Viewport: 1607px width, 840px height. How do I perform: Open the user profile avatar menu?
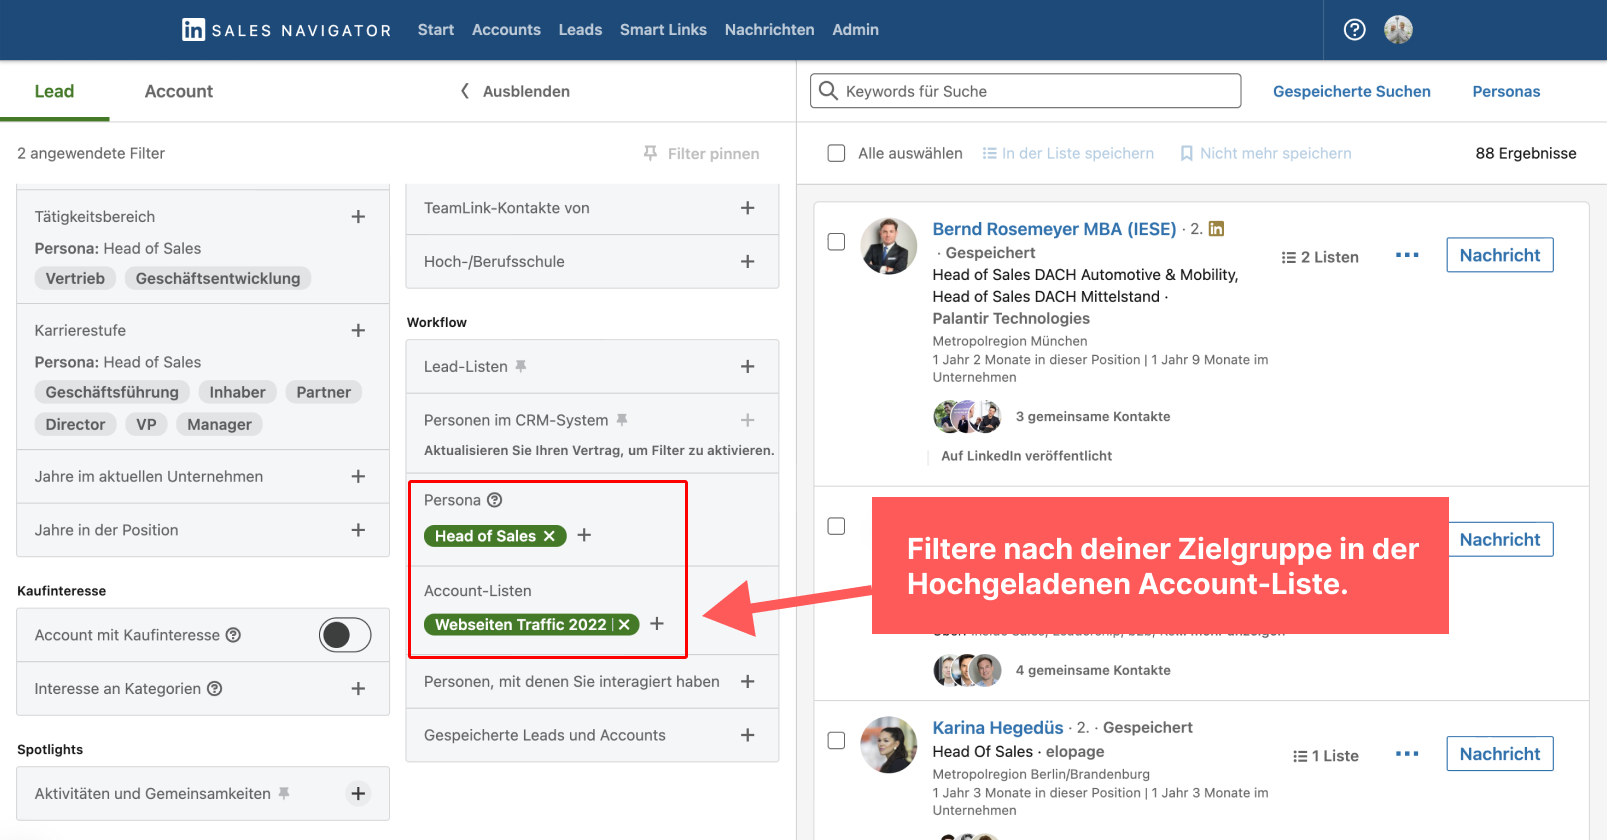[1398, 30]
